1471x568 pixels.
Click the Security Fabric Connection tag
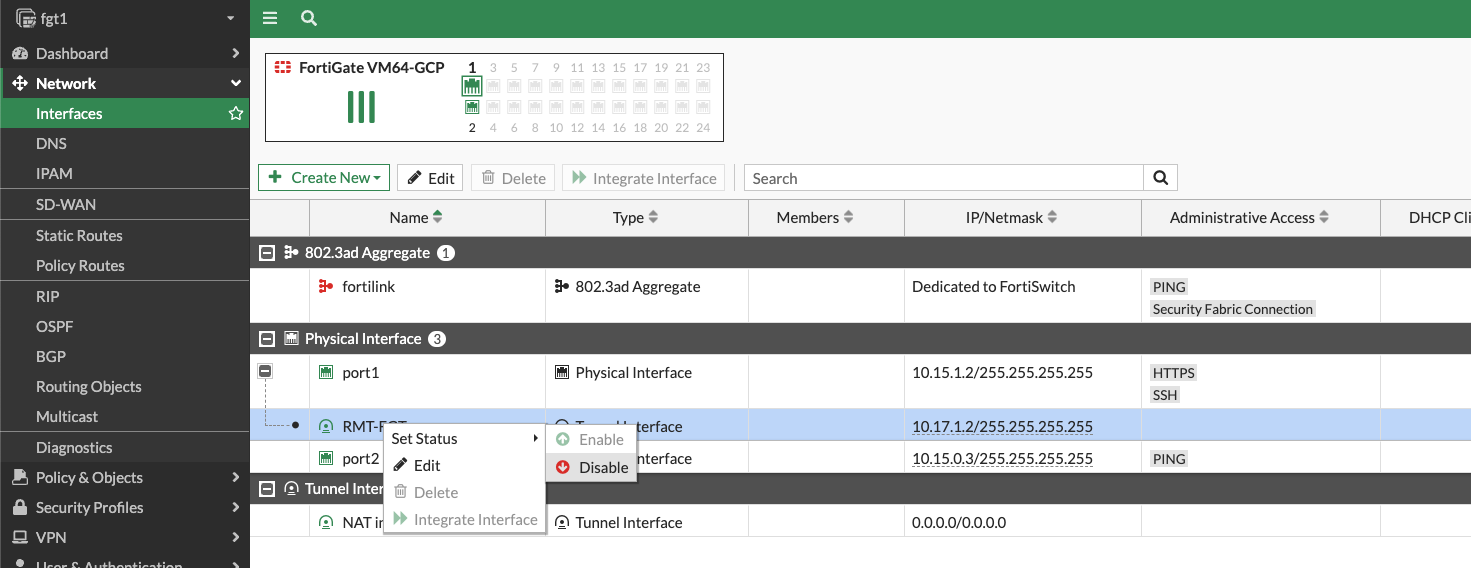[1232, 309]
